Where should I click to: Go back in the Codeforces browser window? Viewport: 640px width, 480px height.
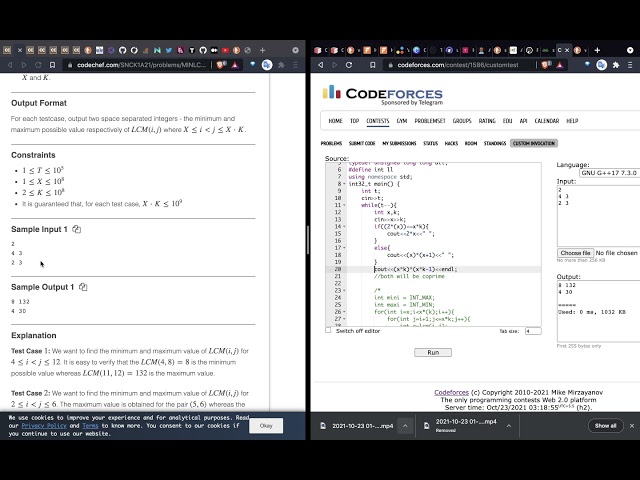[321, 65]
